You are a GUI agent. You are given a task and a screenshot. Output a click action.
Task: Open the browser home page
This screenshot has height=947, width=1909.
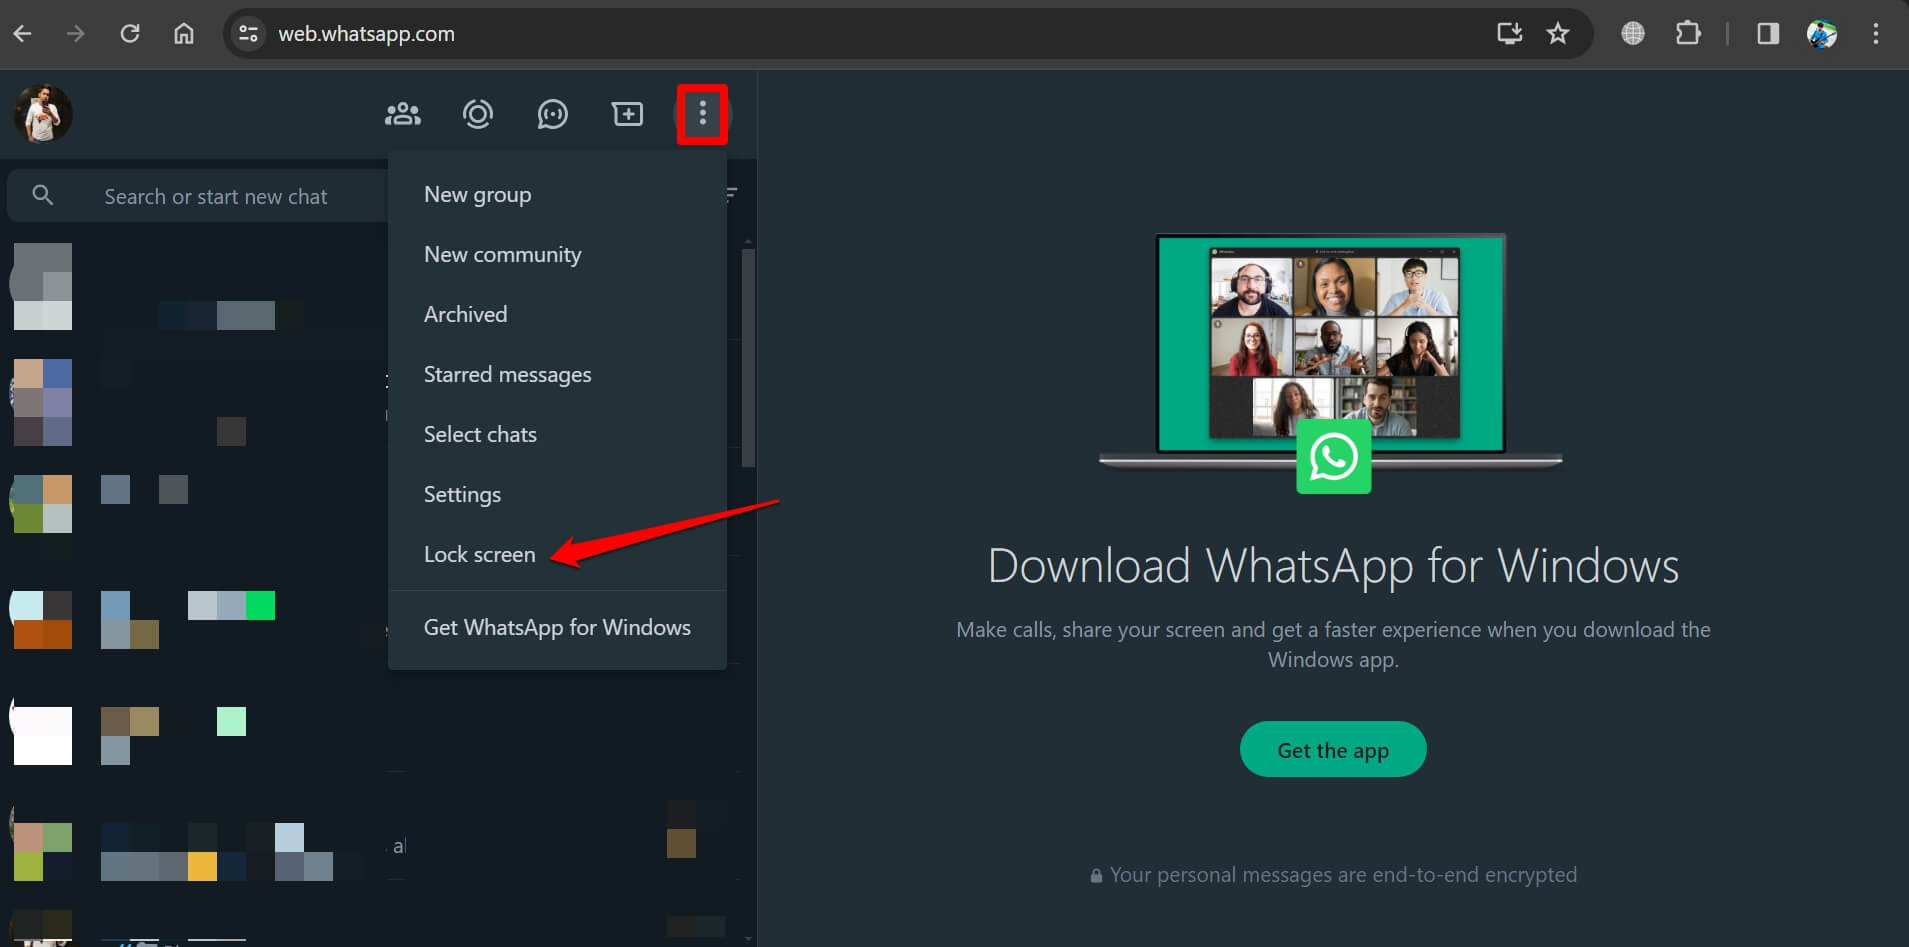[x=184, y=34]
